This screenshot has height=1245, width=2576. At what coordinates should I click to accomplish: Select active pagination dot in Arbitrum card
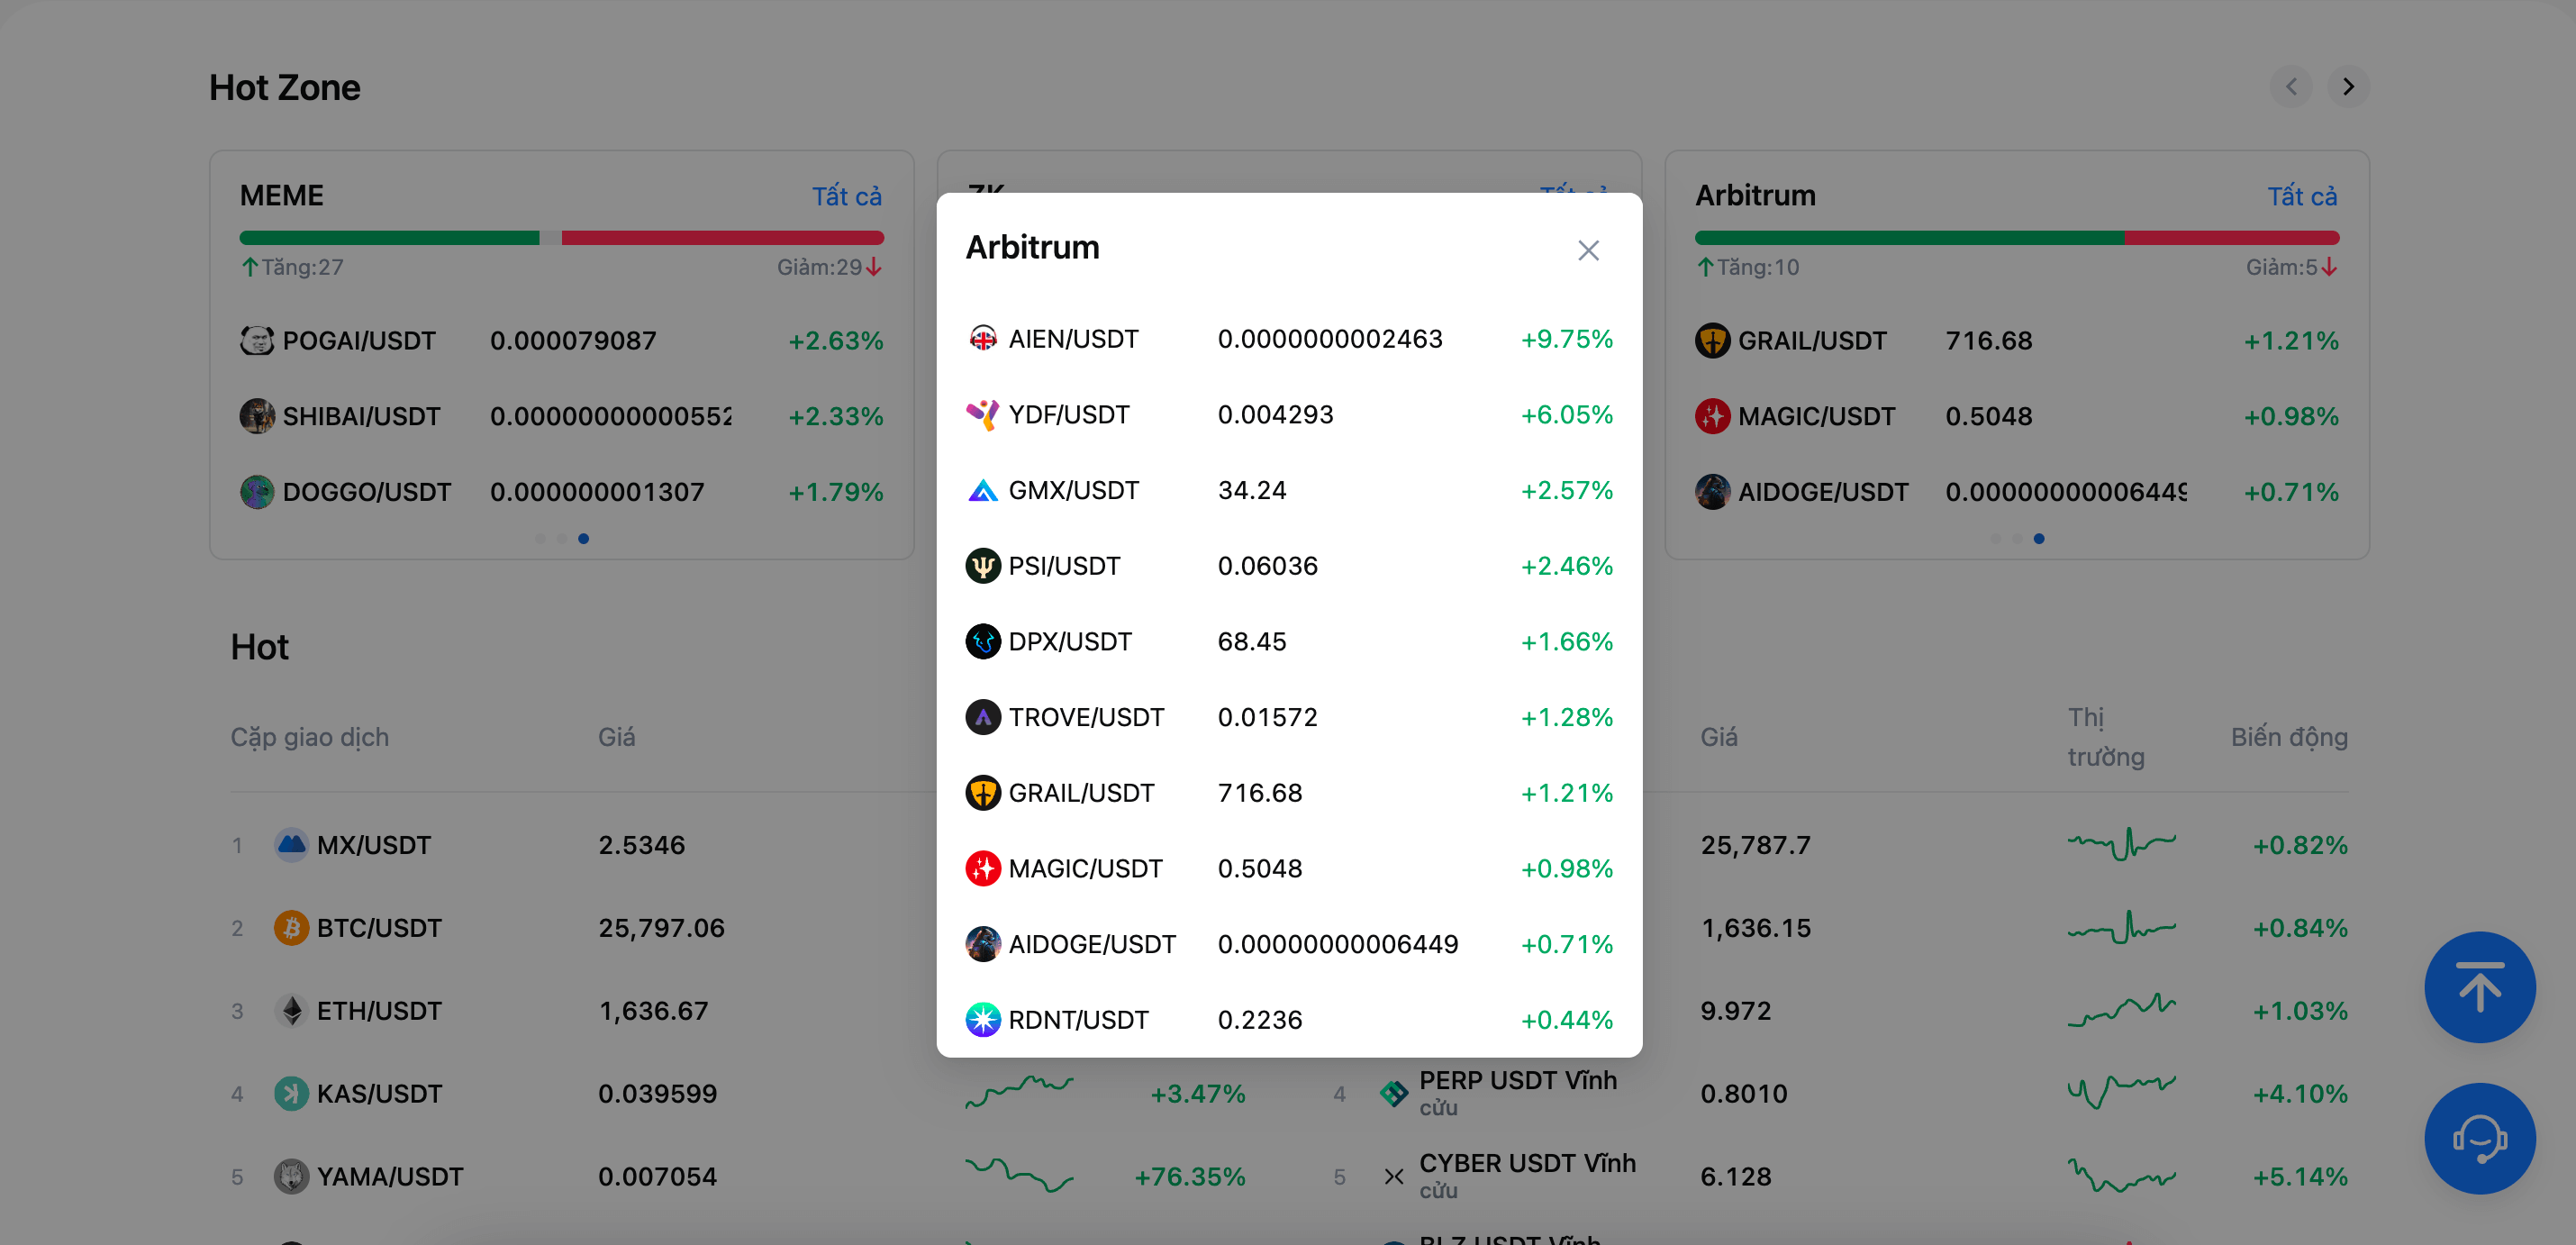pos(2039,539)
